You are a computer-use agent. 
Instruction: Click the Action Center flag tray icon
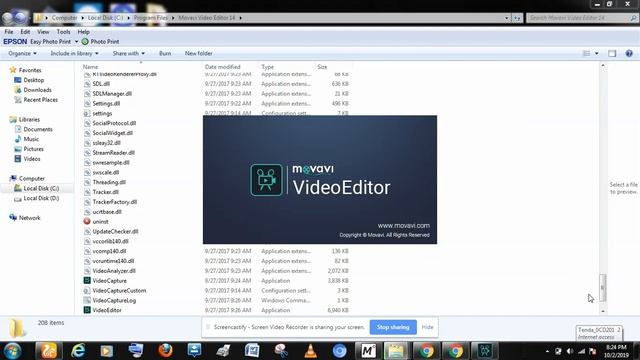593,351
